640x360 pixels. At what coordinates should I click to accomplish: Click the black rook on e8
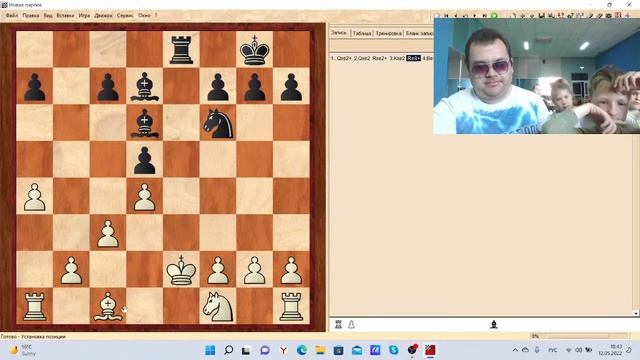181,50
